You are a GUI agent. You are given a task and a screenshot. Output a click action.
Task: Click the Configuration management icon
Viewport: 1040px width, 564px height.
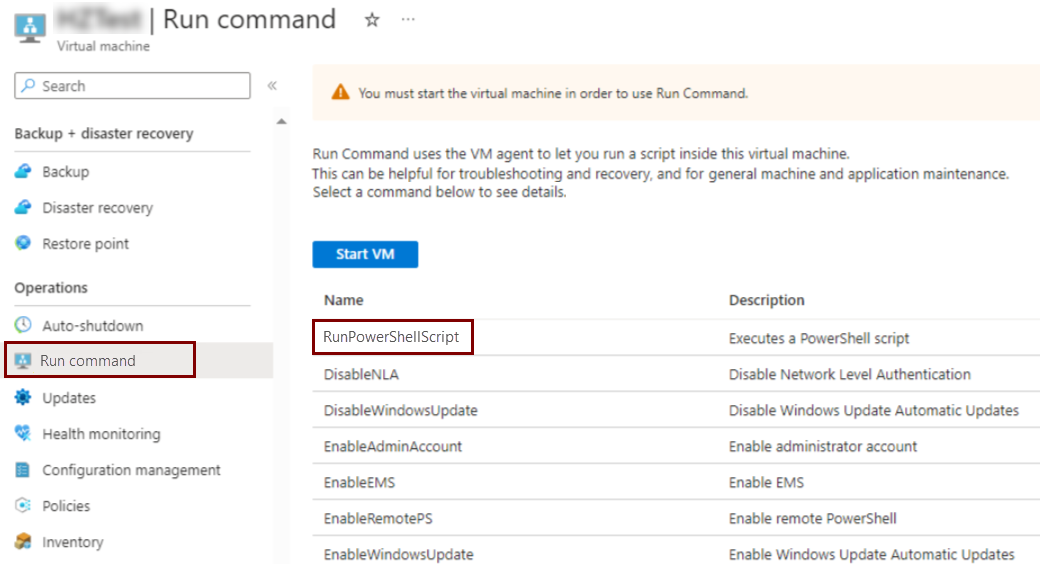23,470
